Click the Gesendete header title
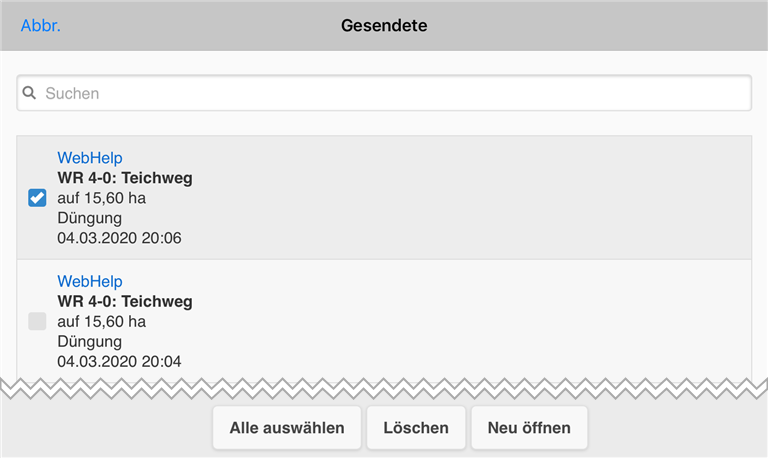768x458 pixels. (x=384, y=26)
